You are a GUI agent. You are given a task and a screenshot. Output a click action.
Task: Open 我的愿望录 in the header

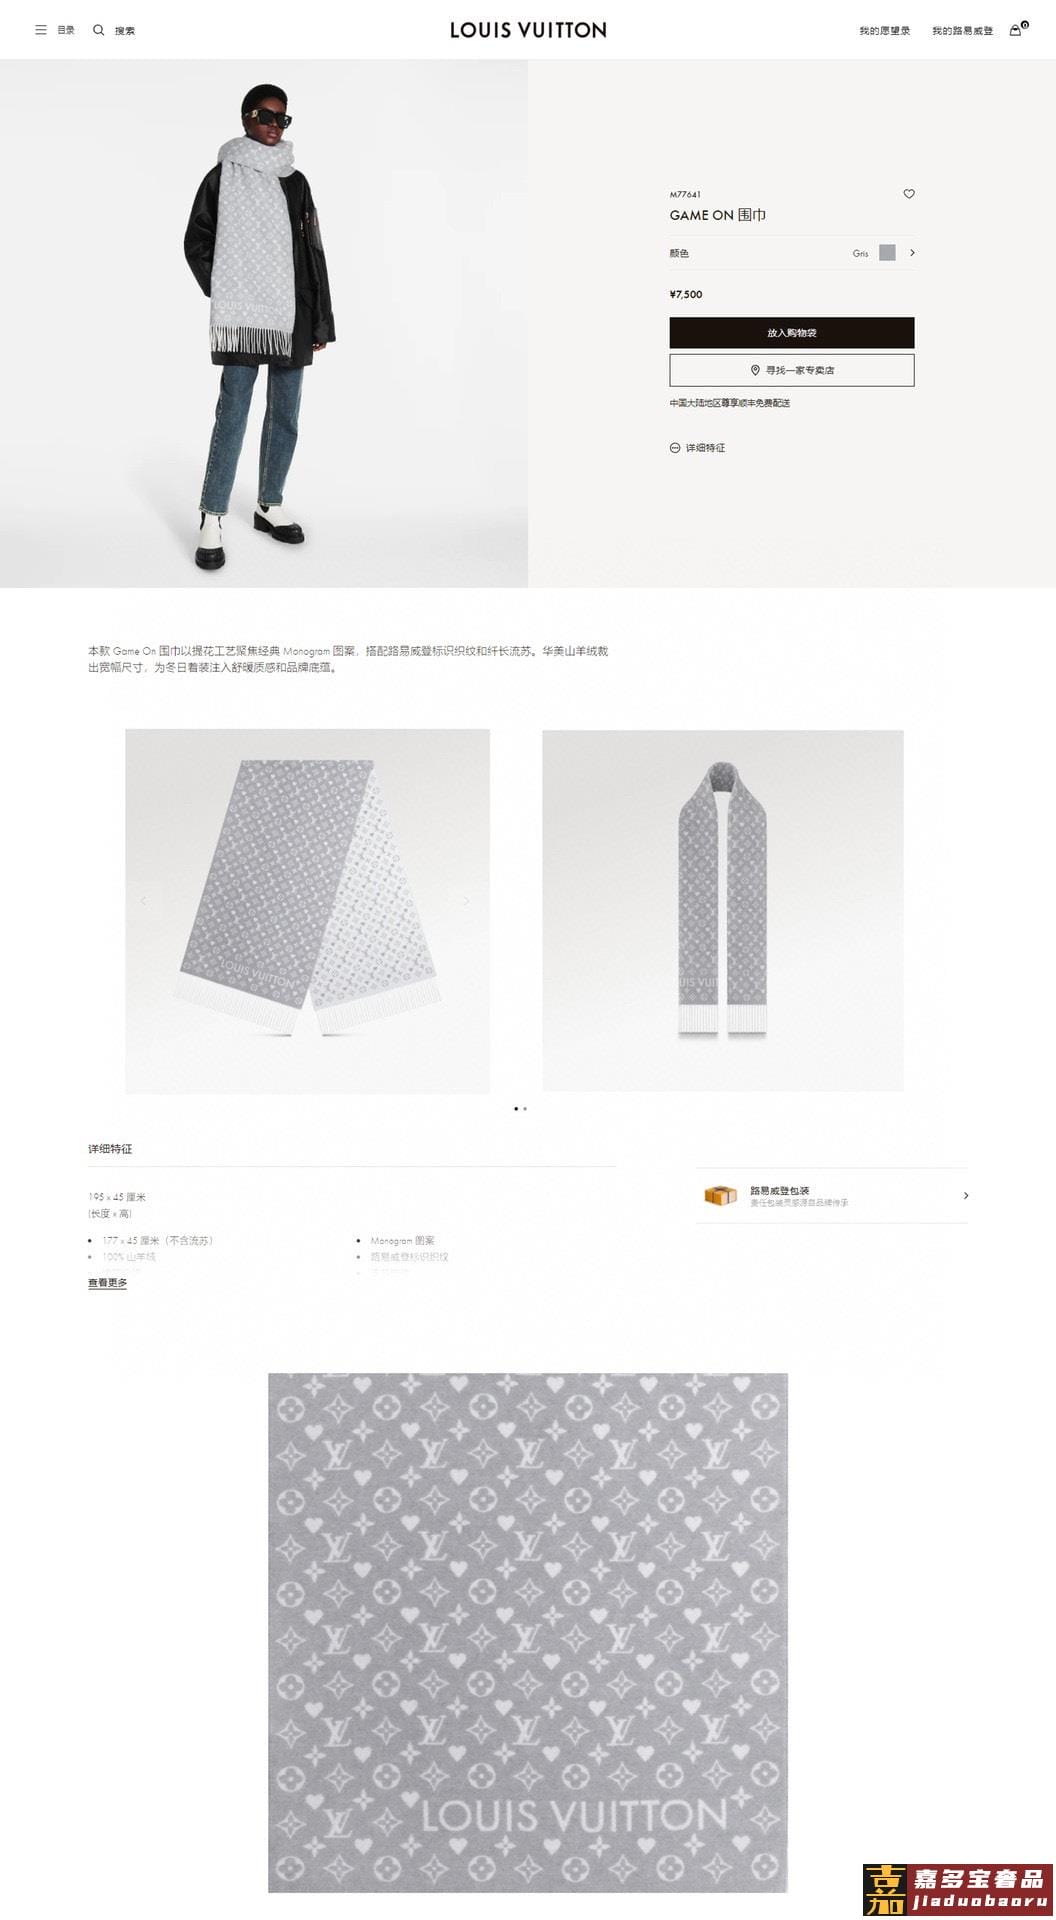[885, 31]
